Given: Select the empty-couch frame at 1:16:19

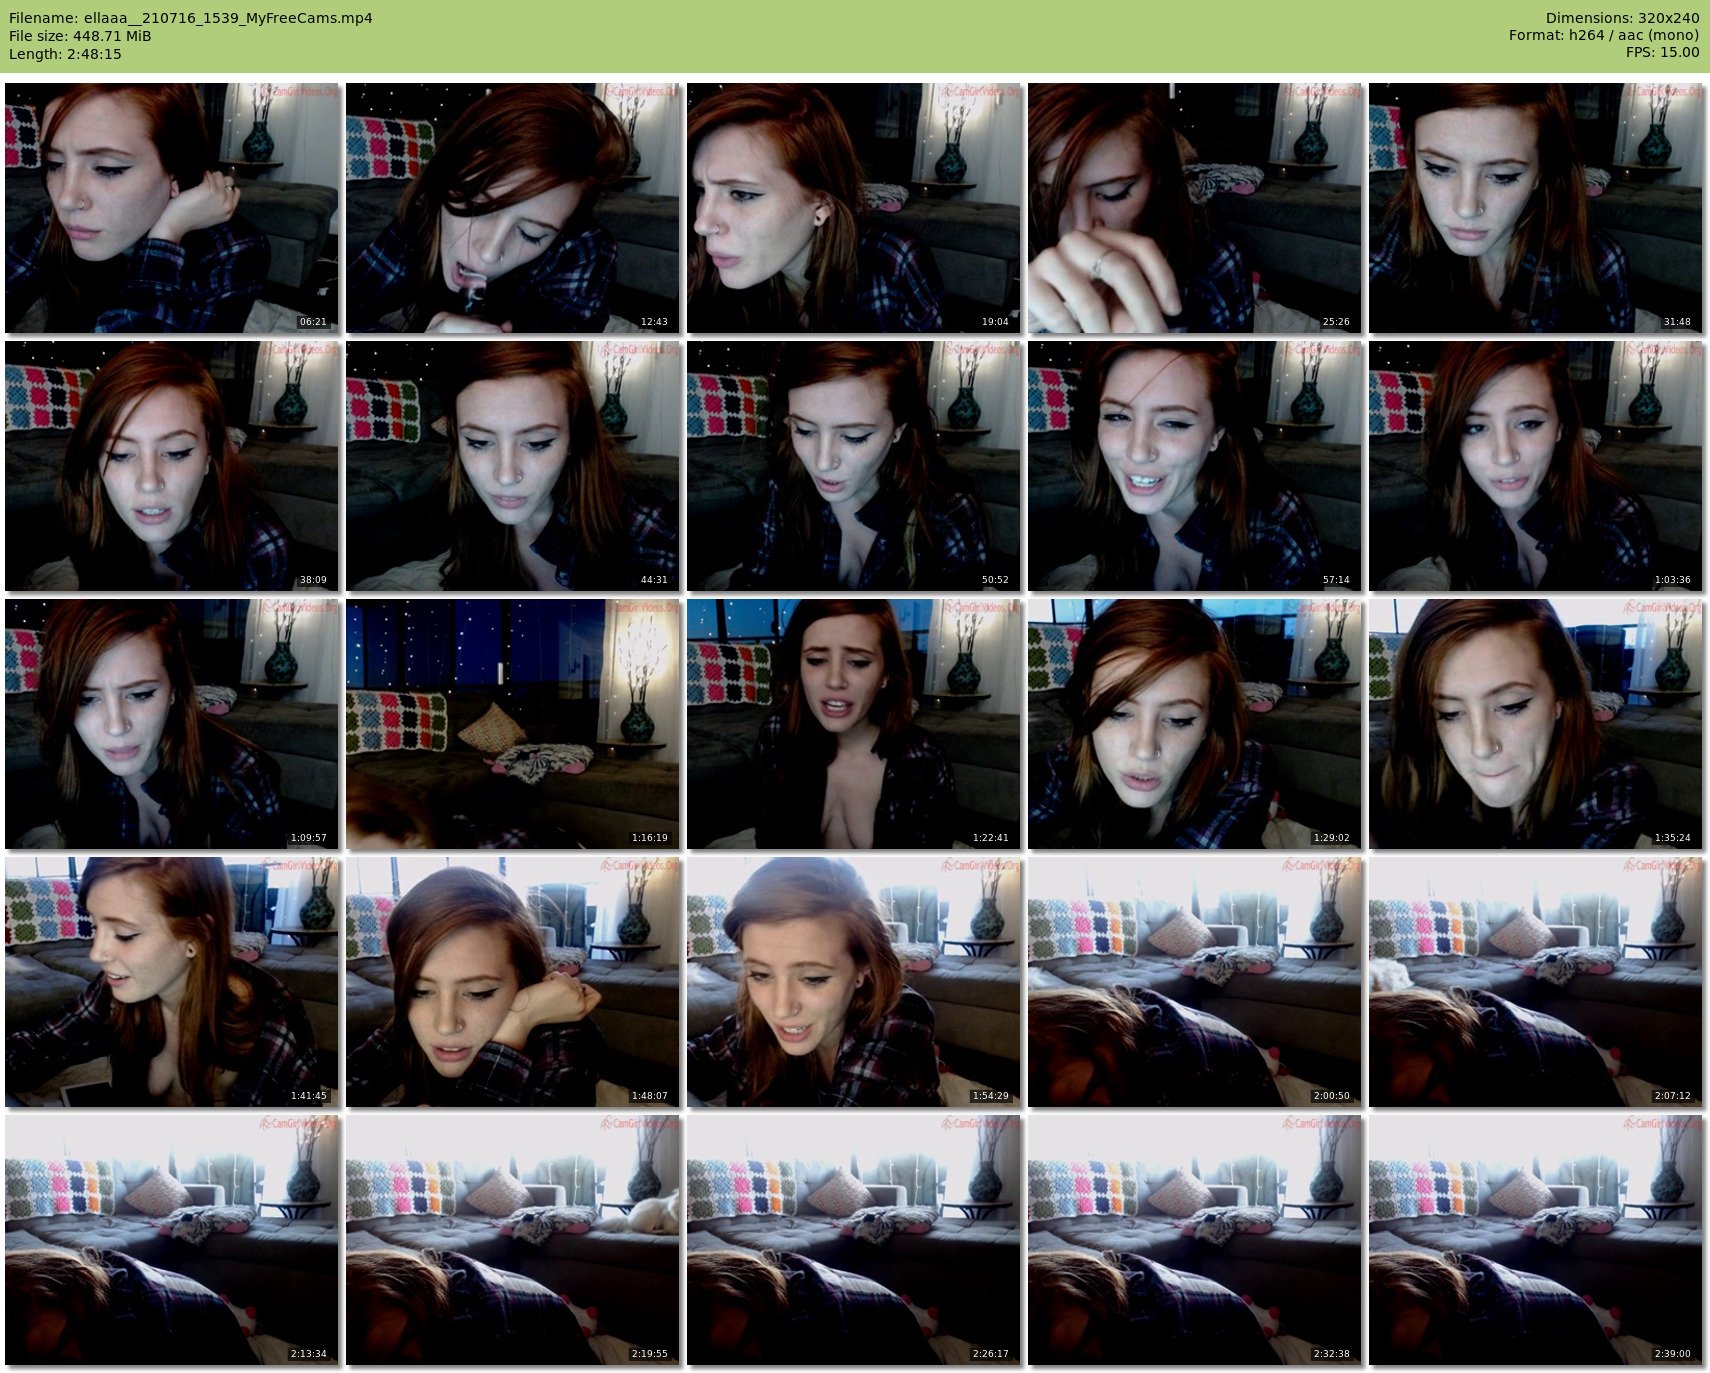Looking at the screenshot, I should click(x=512, y=724).
